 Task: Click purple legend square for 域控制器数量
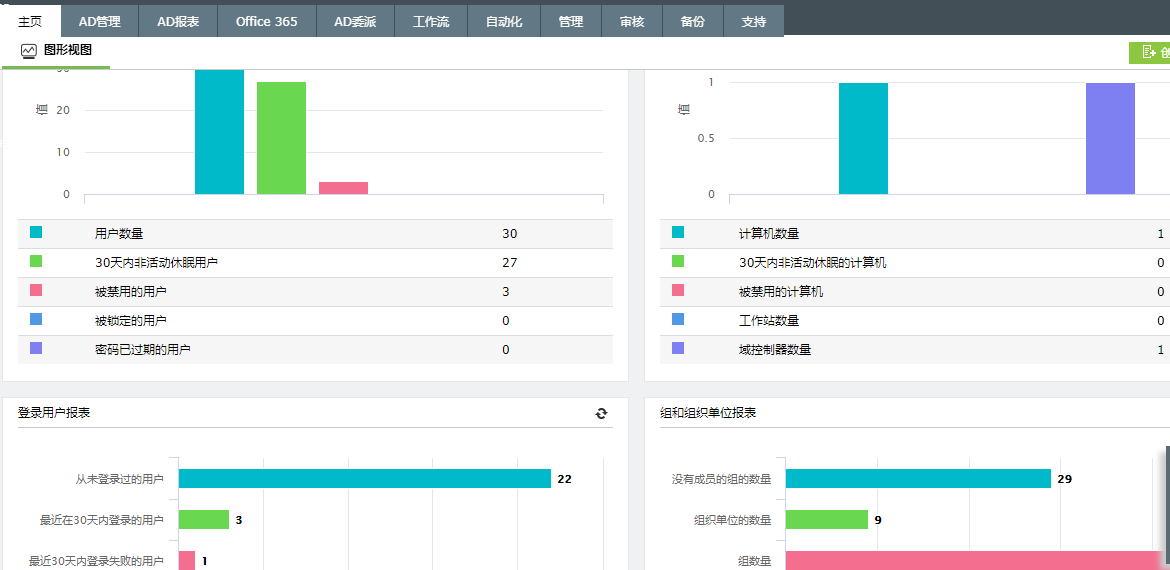click(x=678, y=348)
